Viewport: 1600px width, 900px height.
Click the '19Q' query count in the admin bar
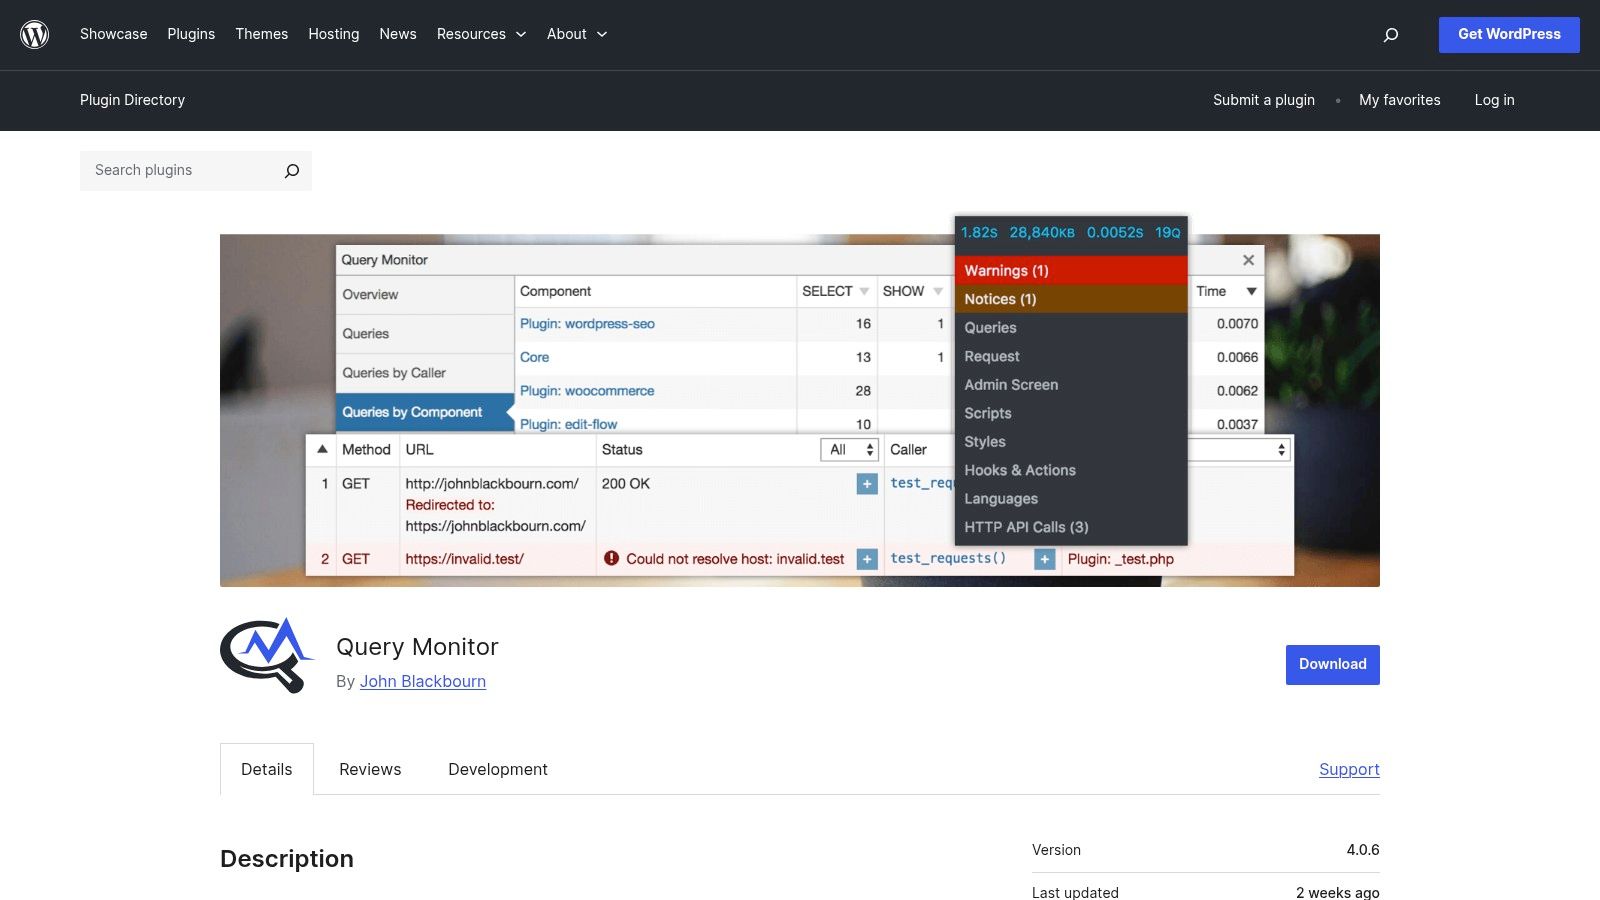(x=1168, y=232)
